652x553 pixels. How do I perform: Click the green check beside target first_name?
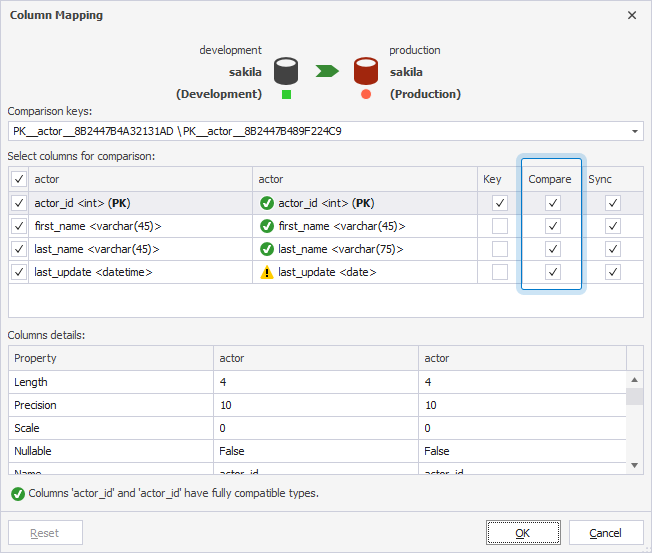(267, 226)
